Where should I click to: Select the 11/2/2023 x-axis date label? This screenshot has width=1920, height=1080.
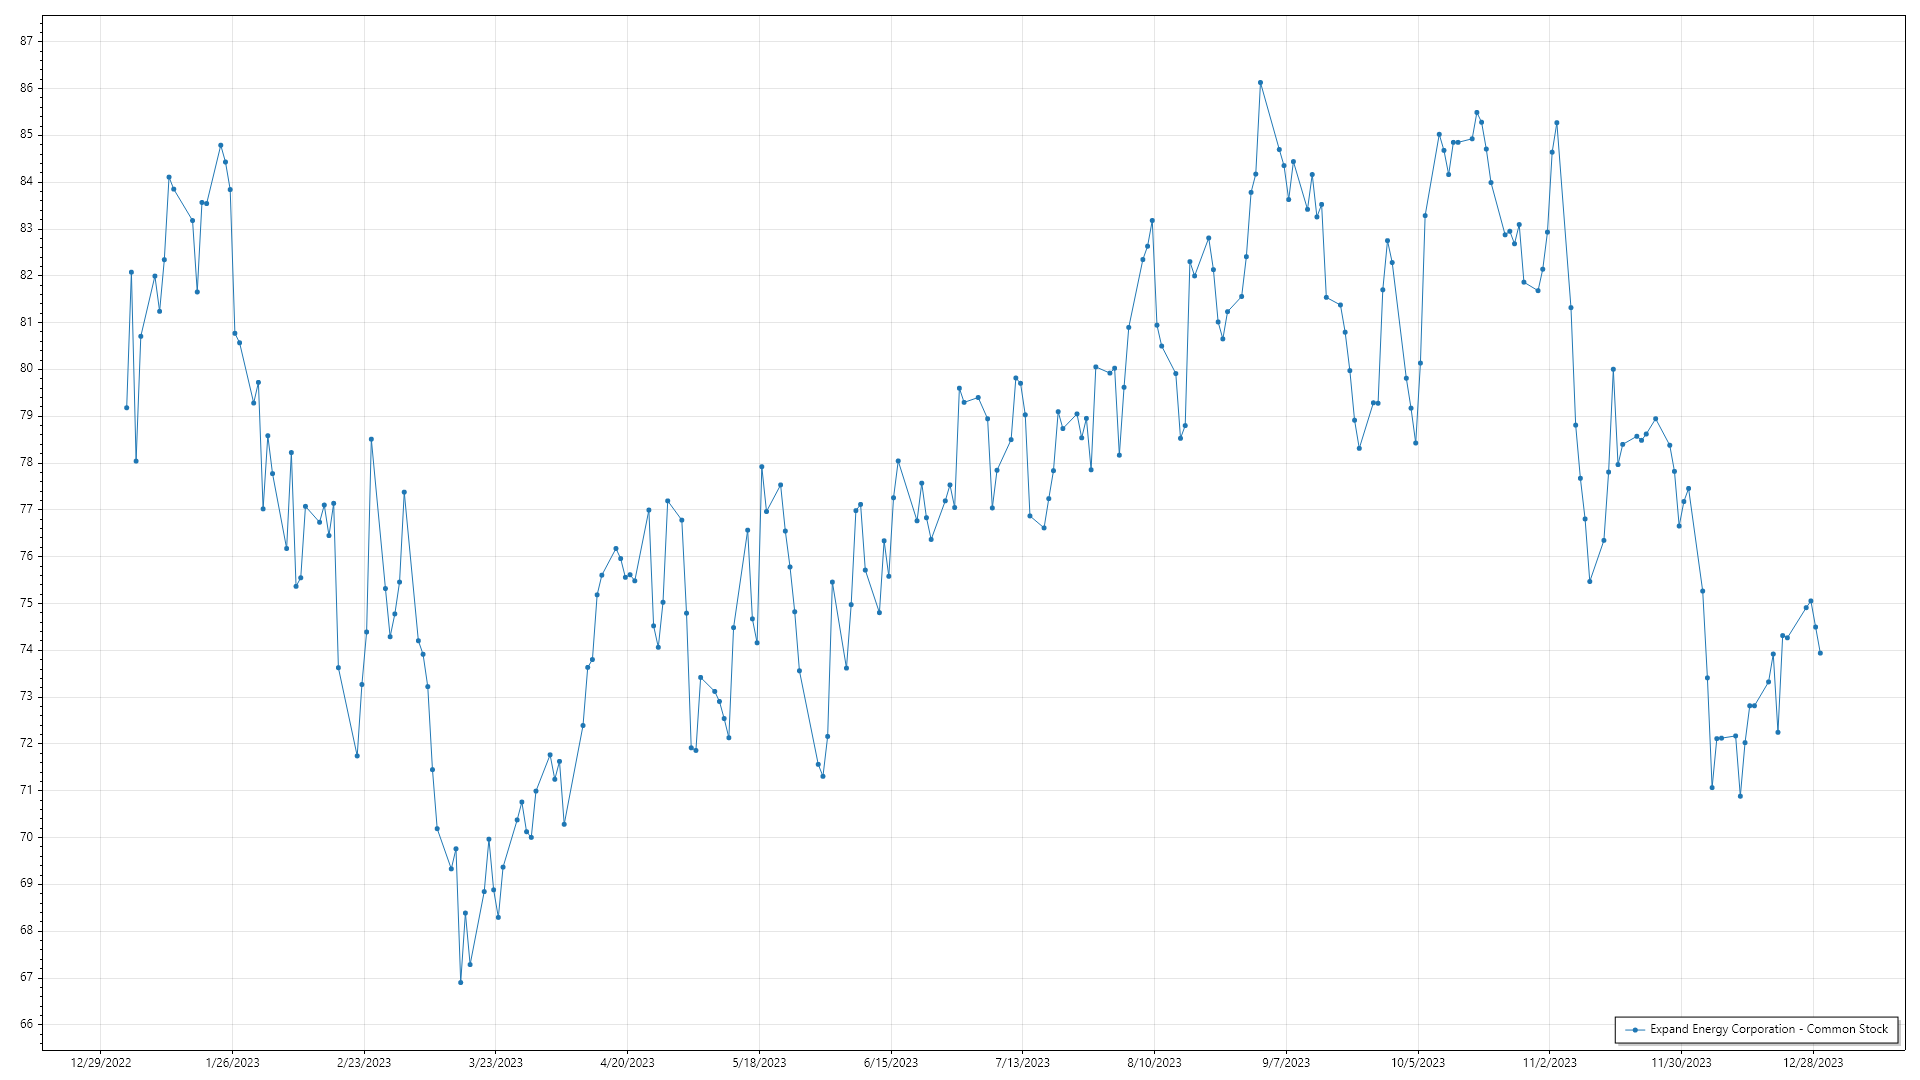(1549, 1063)
